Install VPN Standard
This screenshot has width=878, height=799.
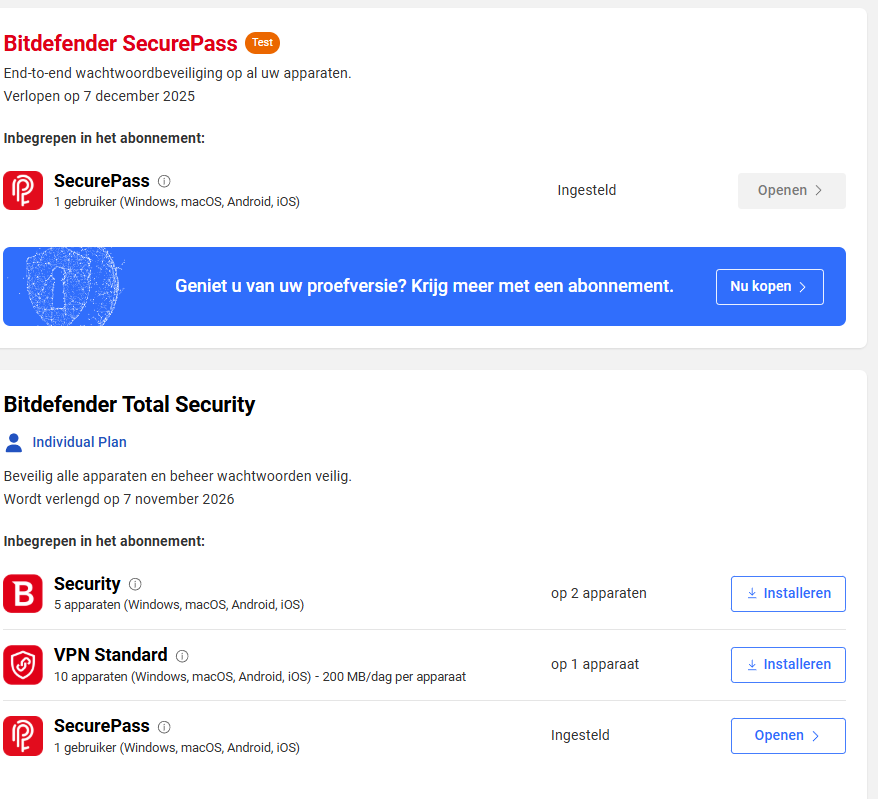tap(788, 665)
